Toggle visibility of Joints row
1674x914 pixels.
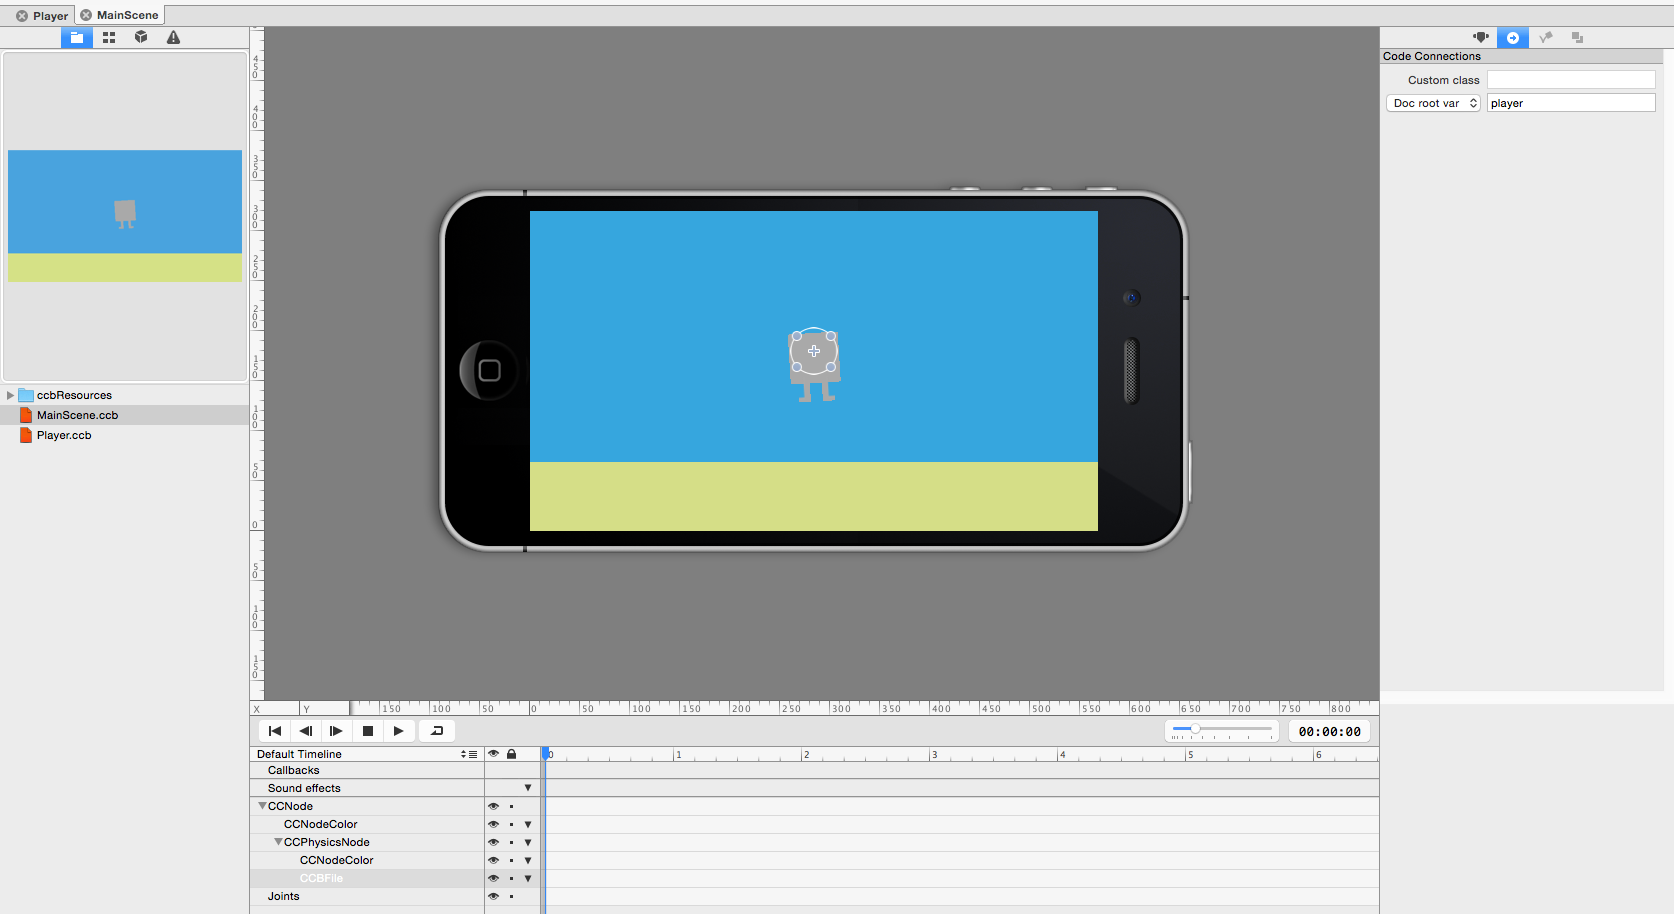[x=493, y=896]
